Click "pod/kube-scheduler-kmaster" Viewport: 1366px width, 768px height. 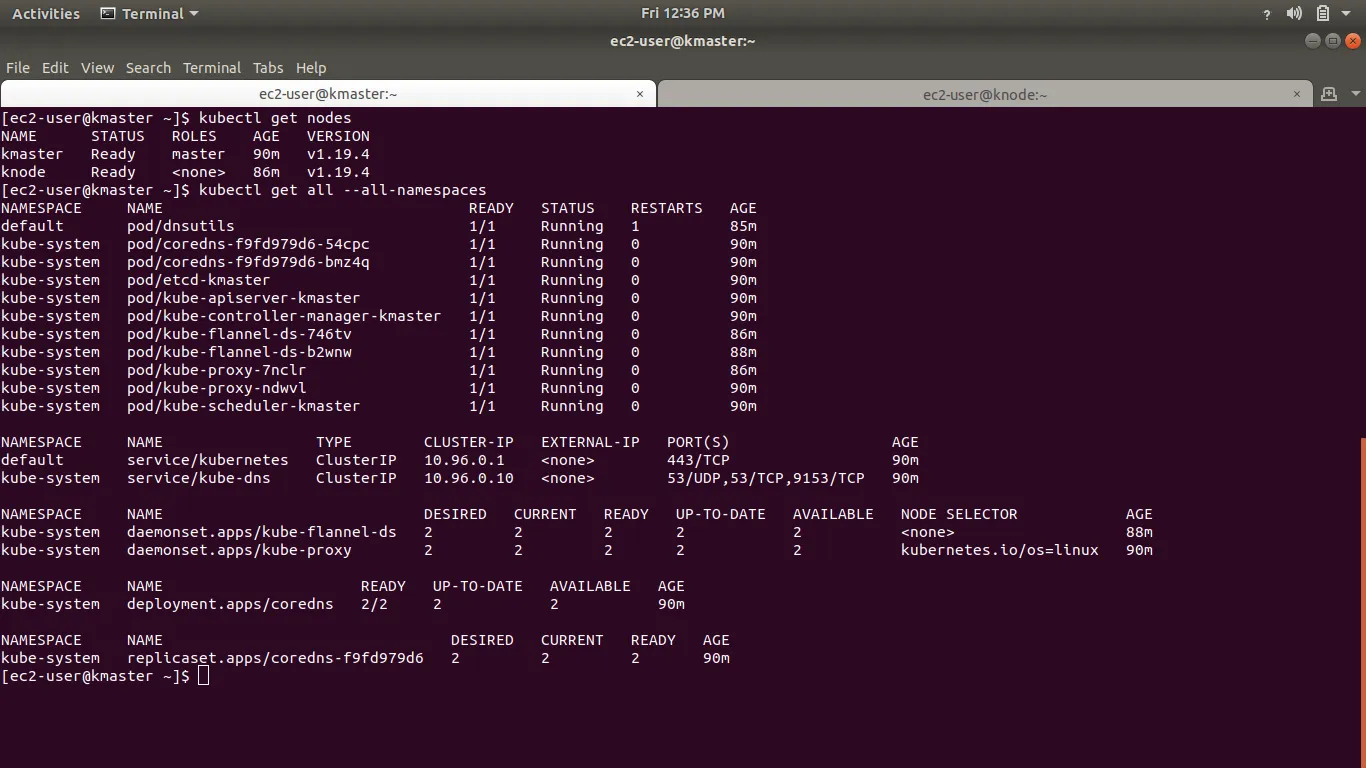[x=244, y=406]
